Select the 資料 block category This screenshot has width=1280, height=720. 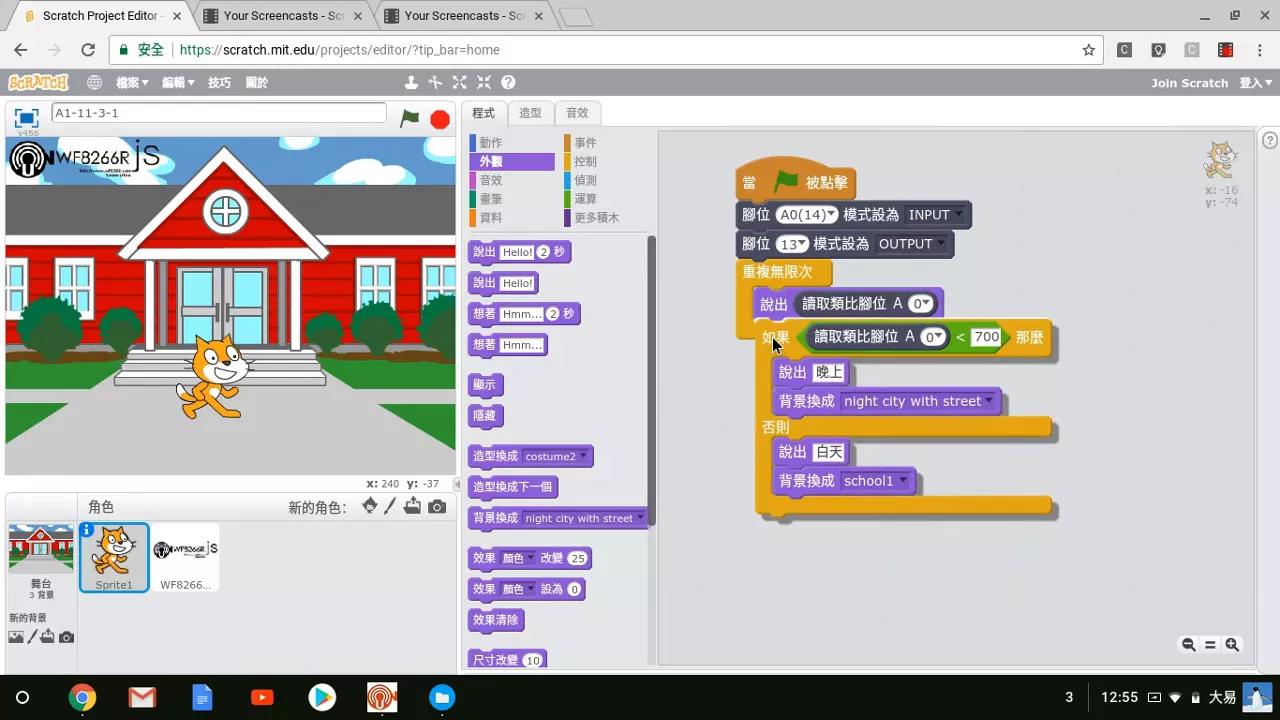(512, 217)
